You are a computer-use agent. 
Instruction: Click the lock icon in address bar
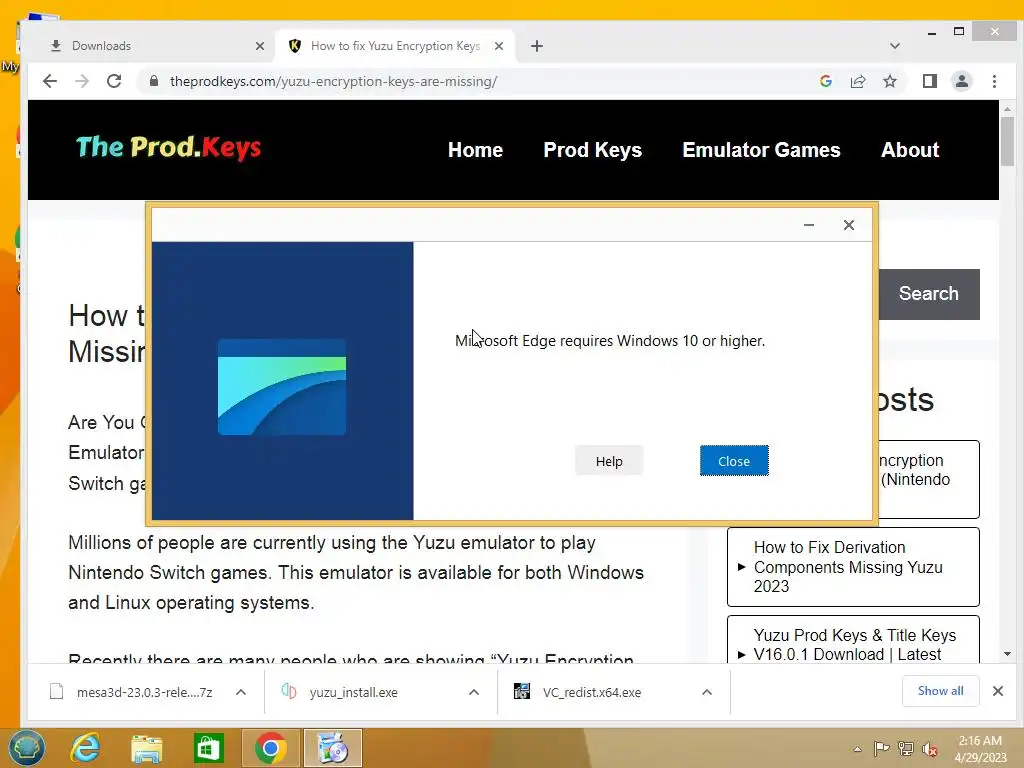coord(154,81)
